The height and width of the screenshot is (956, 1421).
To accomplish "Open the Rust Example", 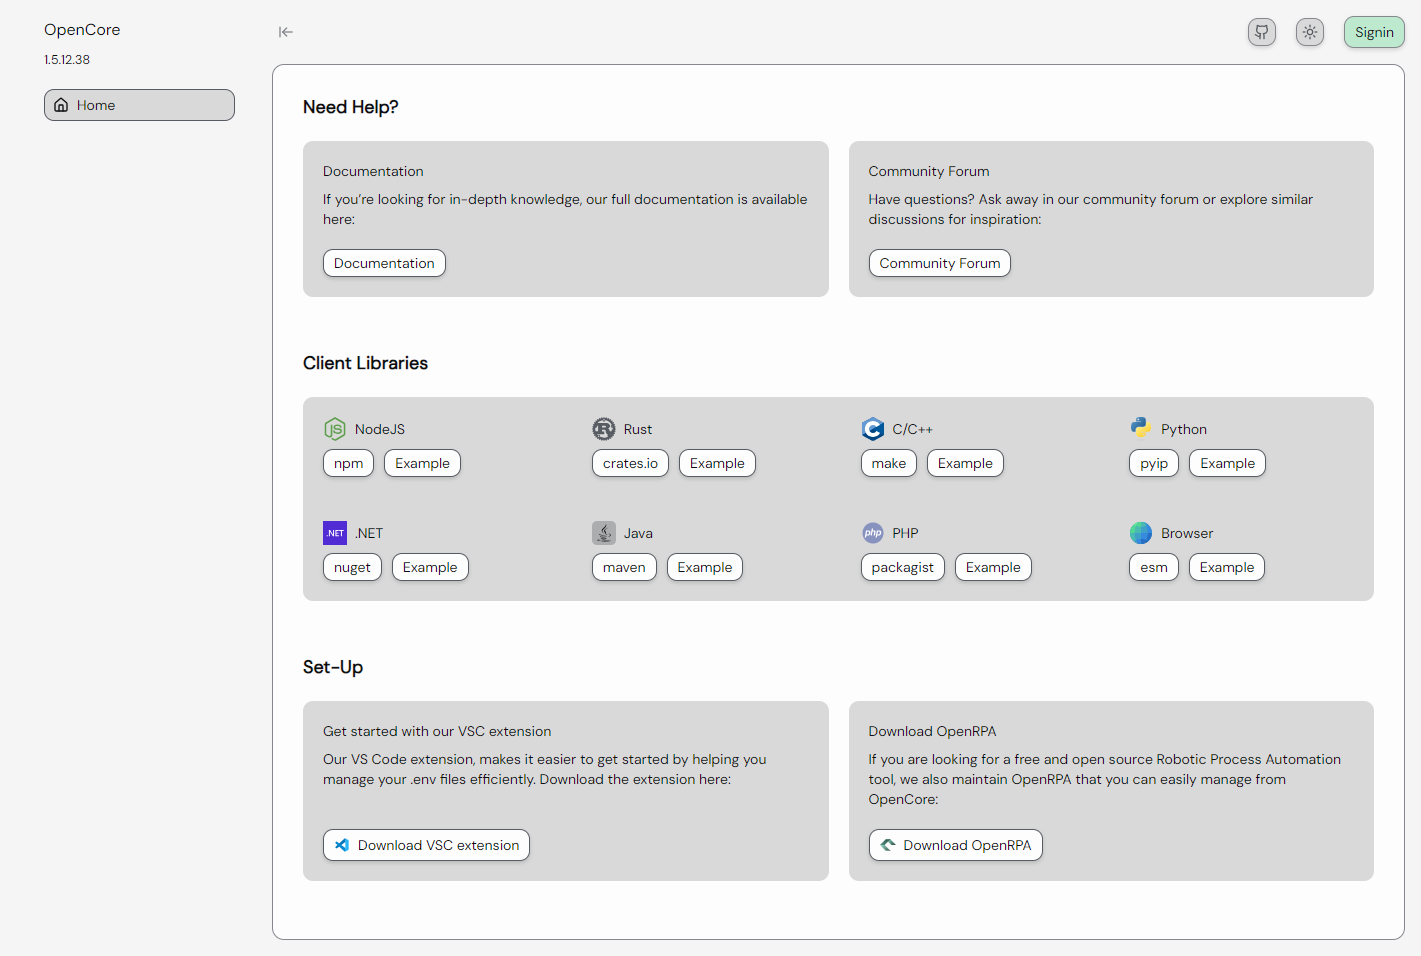I will tap(717, 463).
